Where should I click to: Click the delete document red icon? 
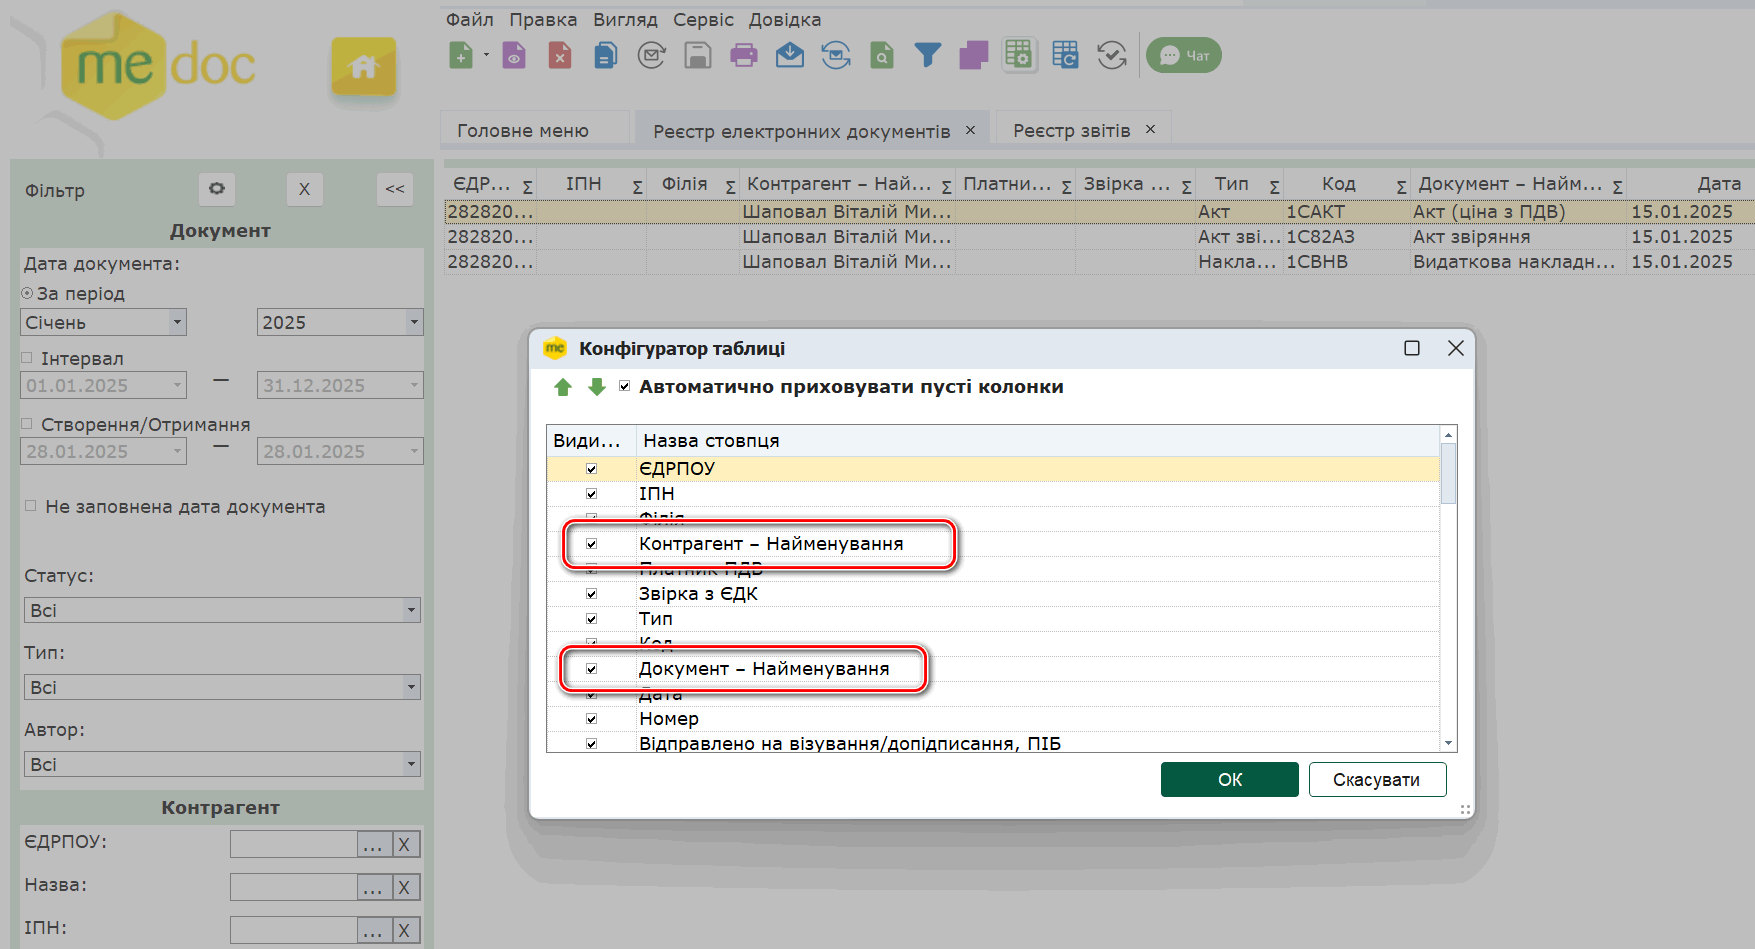(x=560, y=56)
